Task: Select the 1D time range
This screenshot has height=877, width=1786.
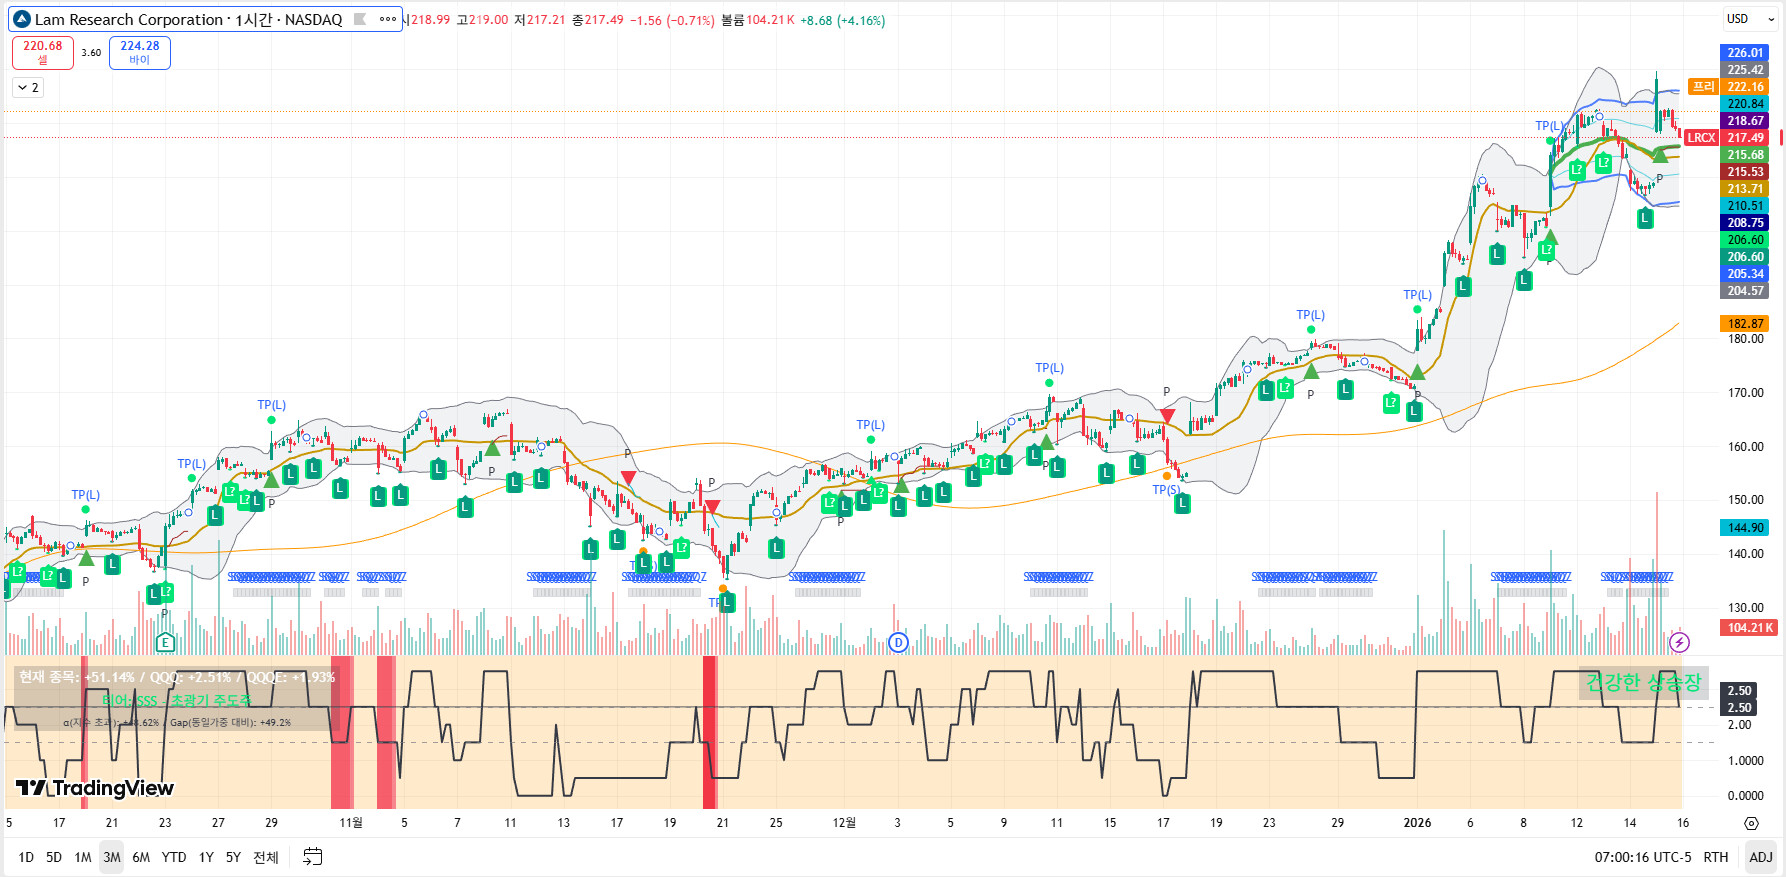Action: [26, 857]
